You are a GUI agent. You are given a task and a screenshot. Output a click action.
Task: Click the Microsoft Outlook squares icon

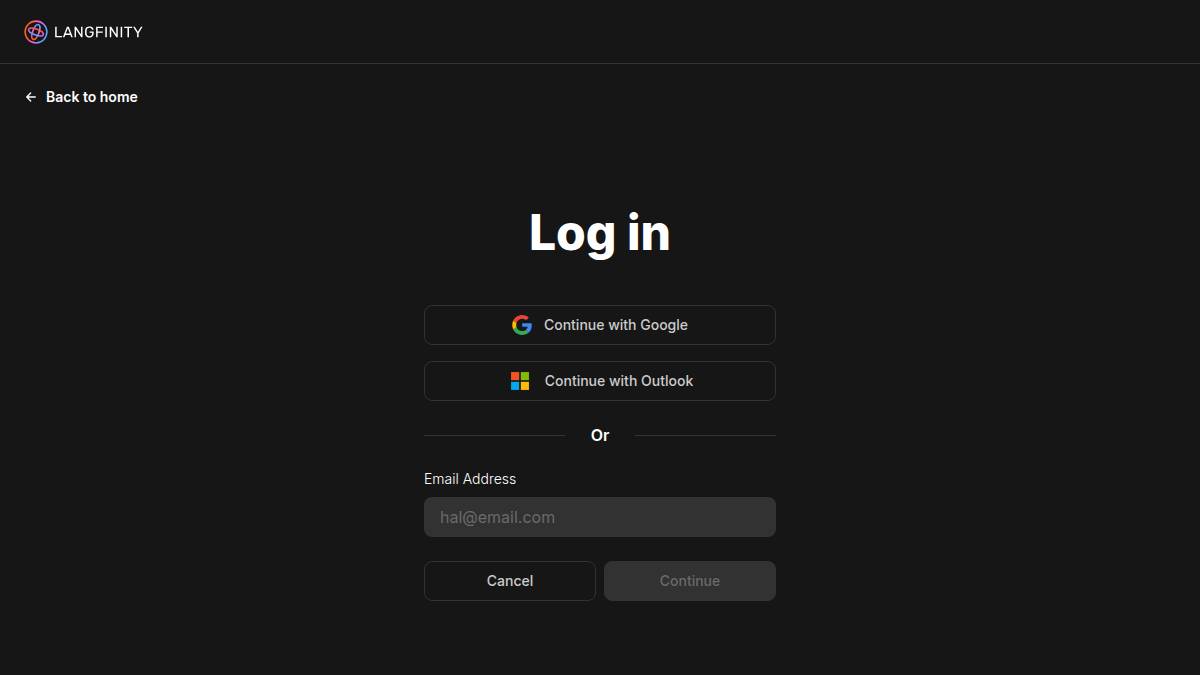coord(520,380)
